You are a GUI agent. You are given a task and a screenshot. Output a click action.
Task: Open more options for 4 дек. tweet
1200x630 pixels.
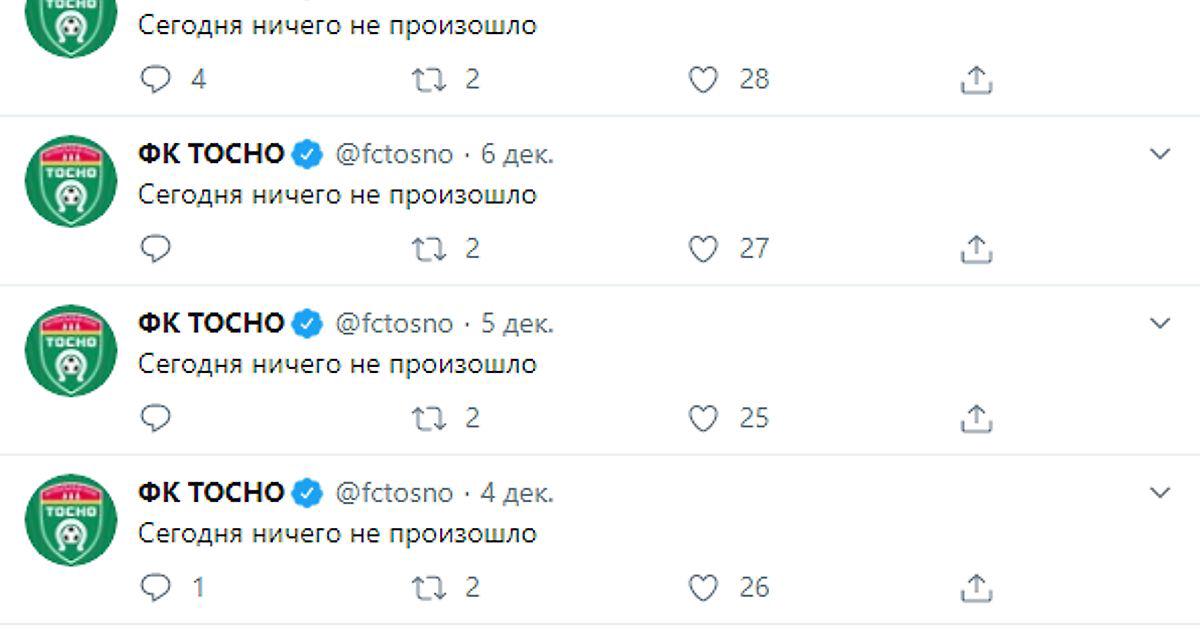click(x=1160, y=492)
